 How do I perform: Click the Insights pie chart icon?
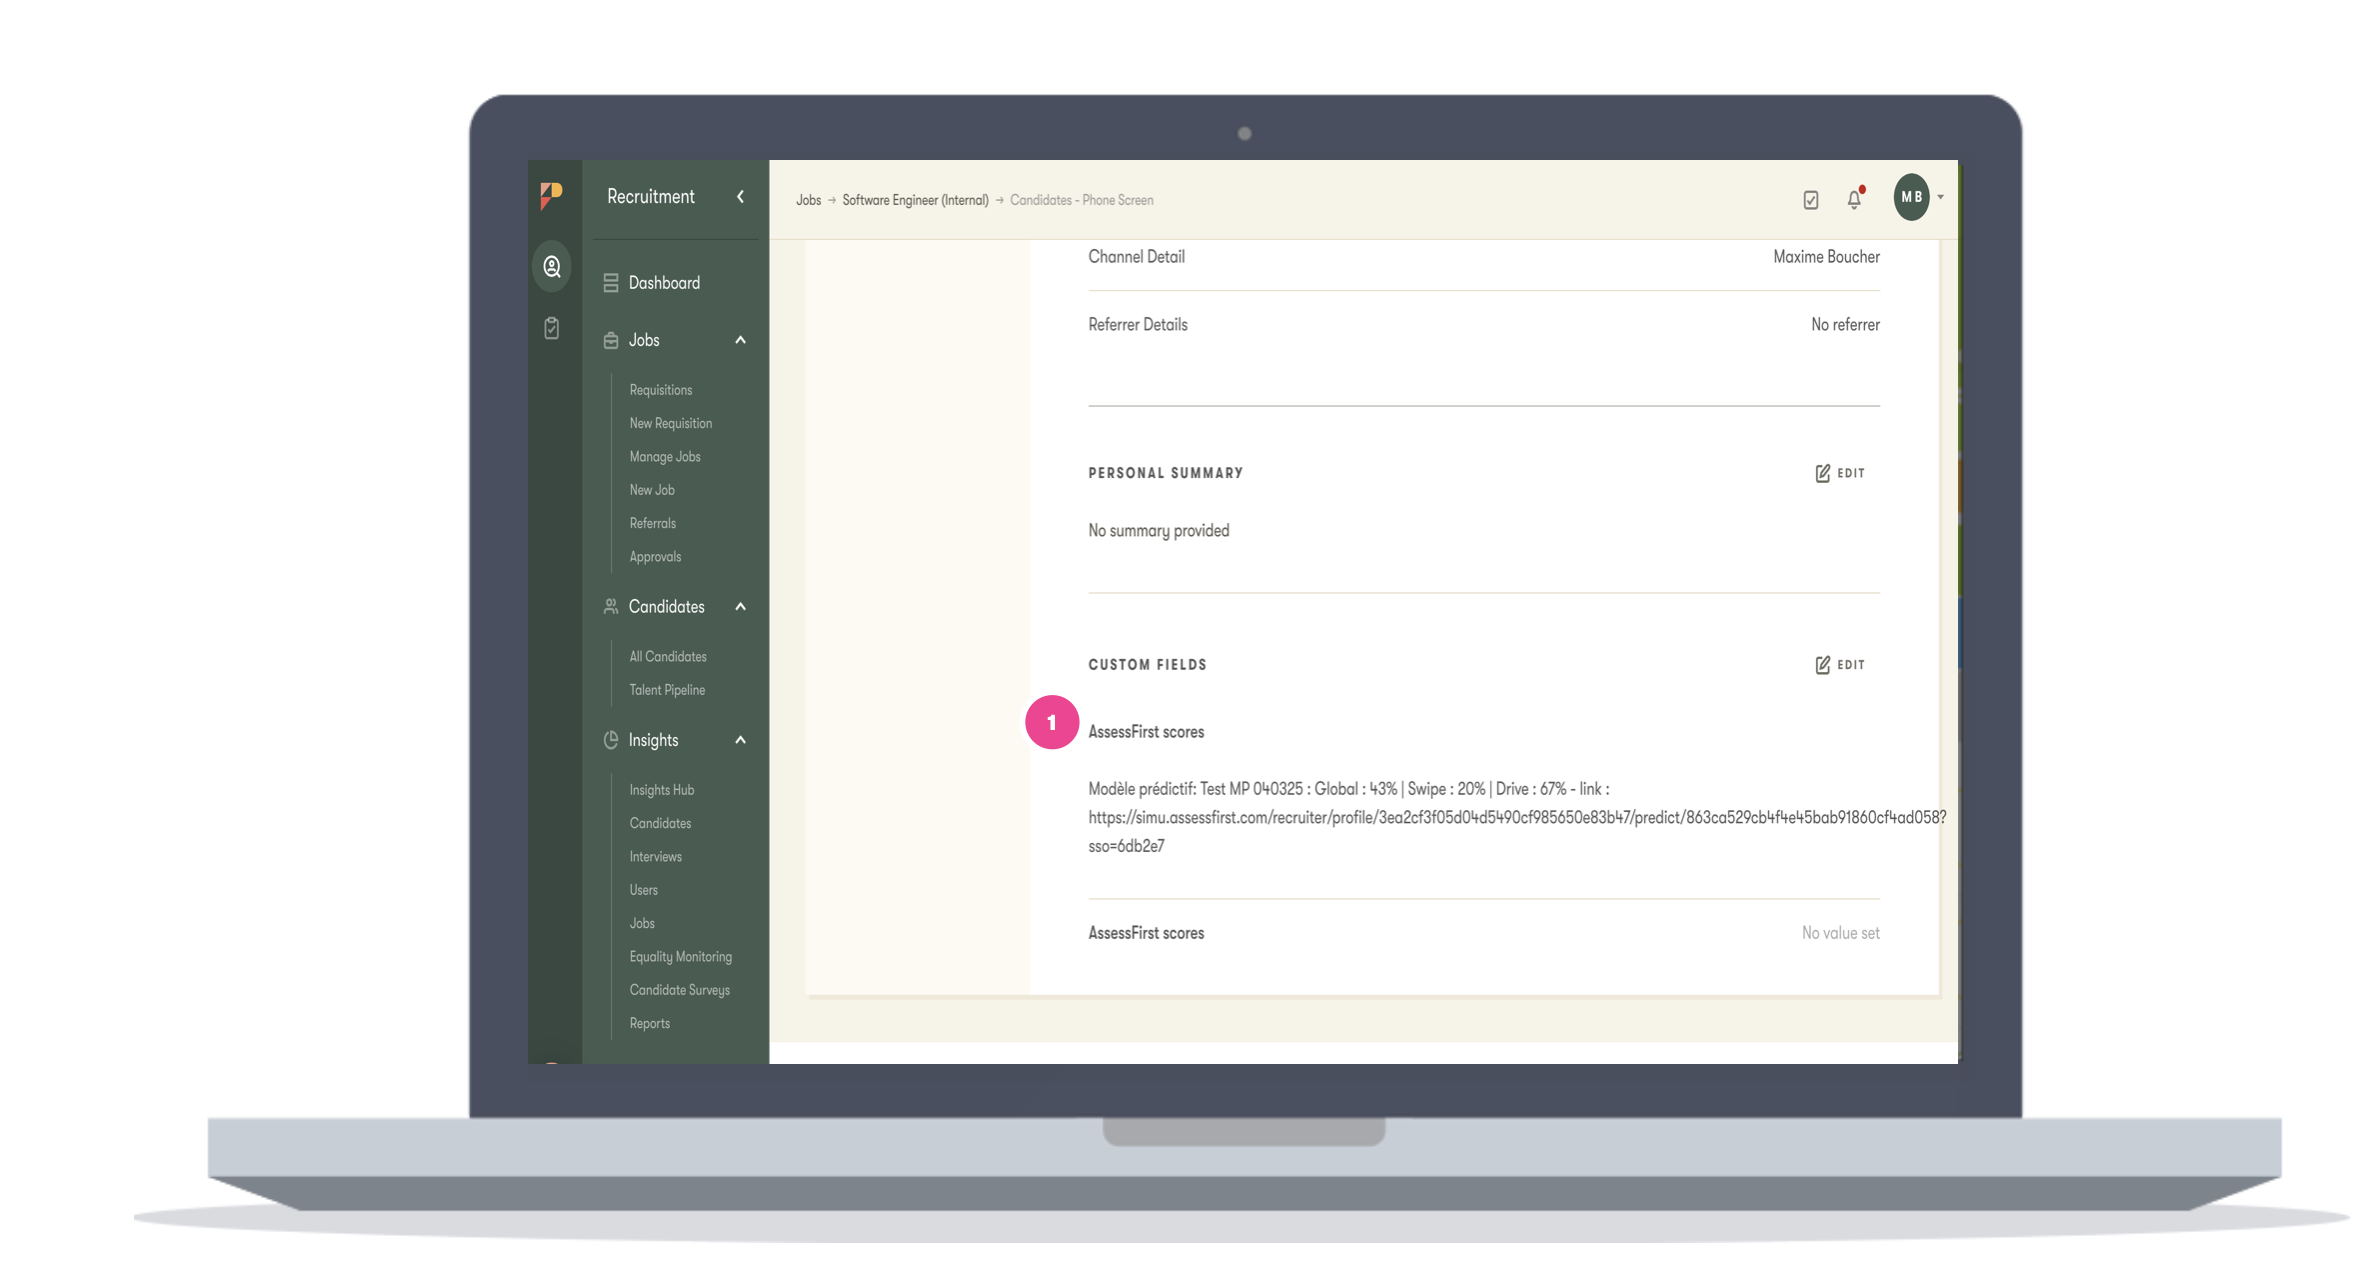click(611, 740)
